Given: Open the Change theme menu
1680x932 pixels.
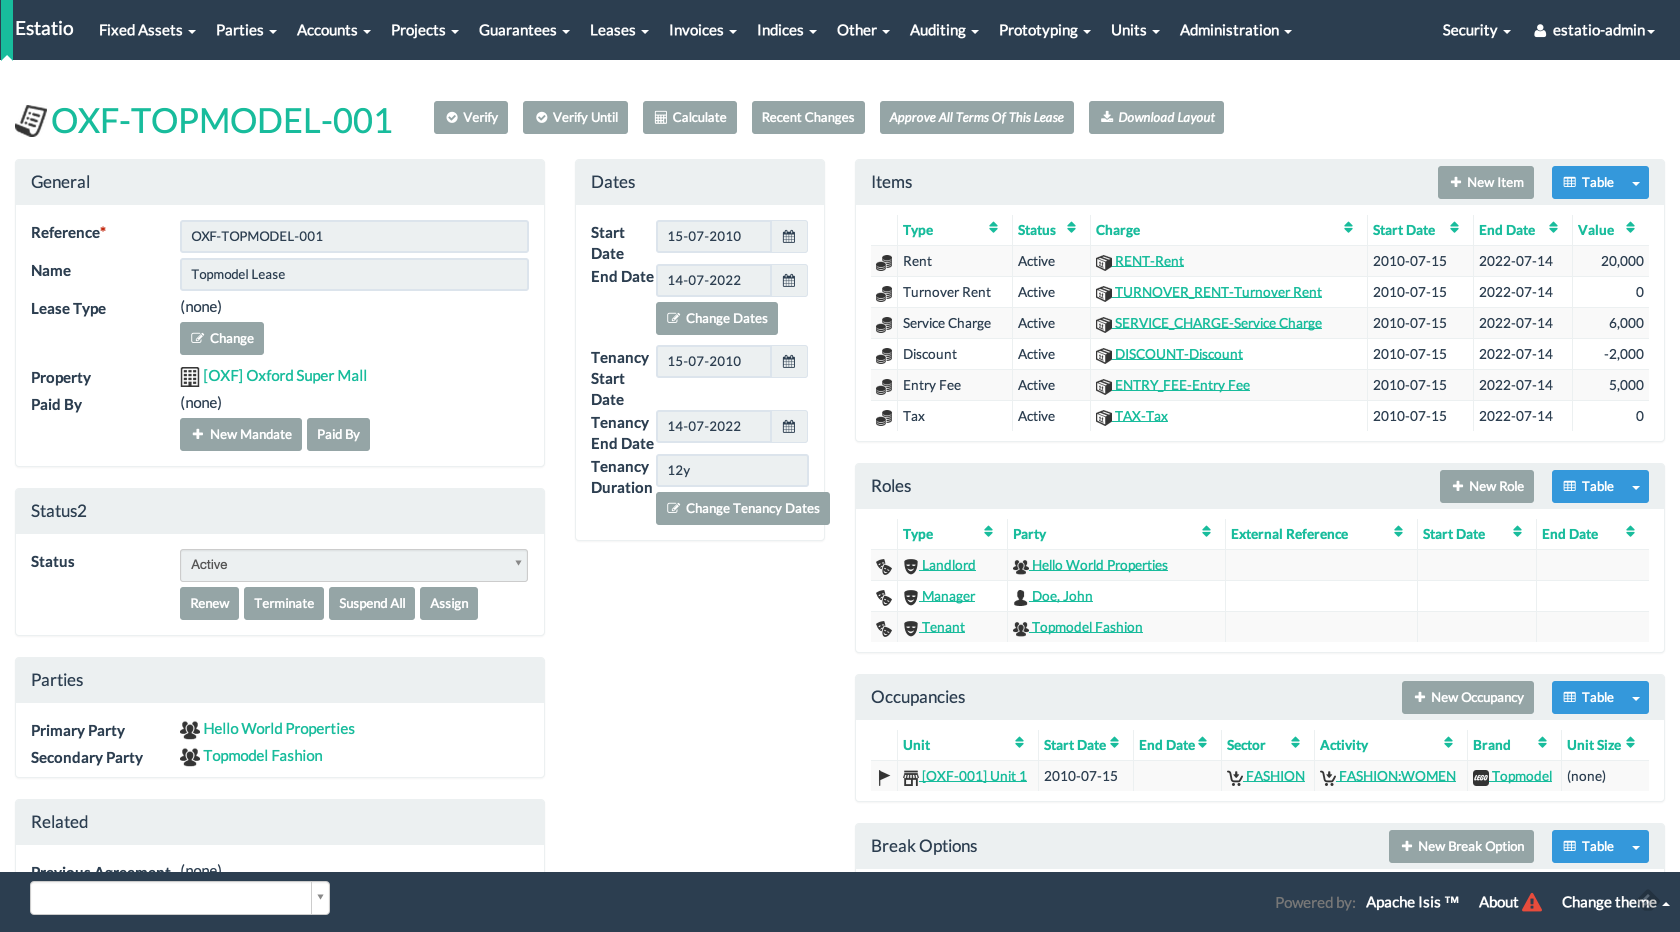Looking at the screenshot, I should [1615, 902].
